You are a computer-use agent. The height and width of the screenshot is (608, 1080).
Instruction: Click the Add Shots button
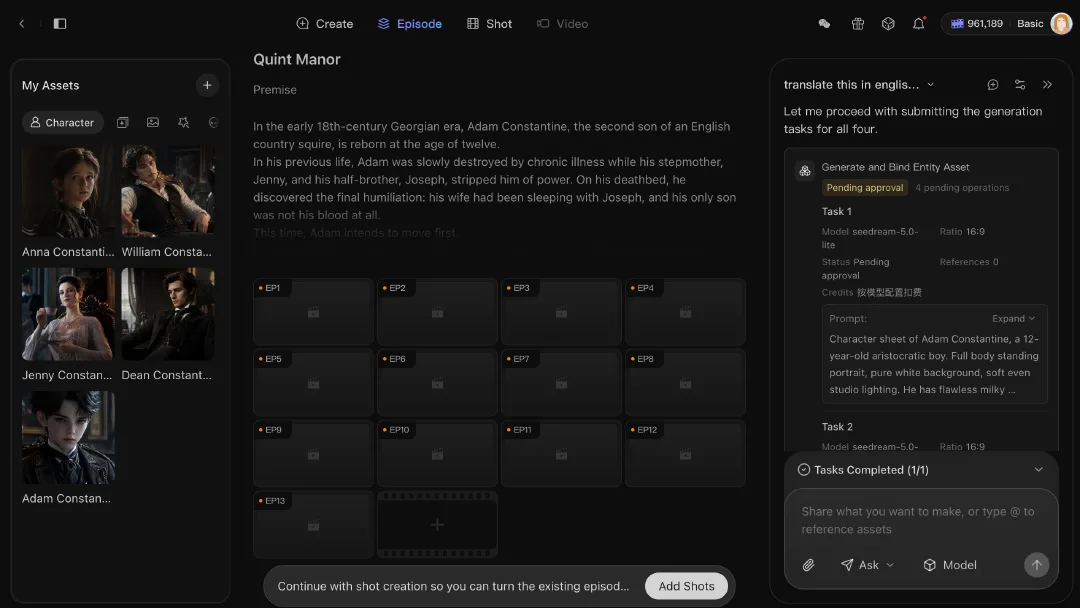click(x=686, y=586)
